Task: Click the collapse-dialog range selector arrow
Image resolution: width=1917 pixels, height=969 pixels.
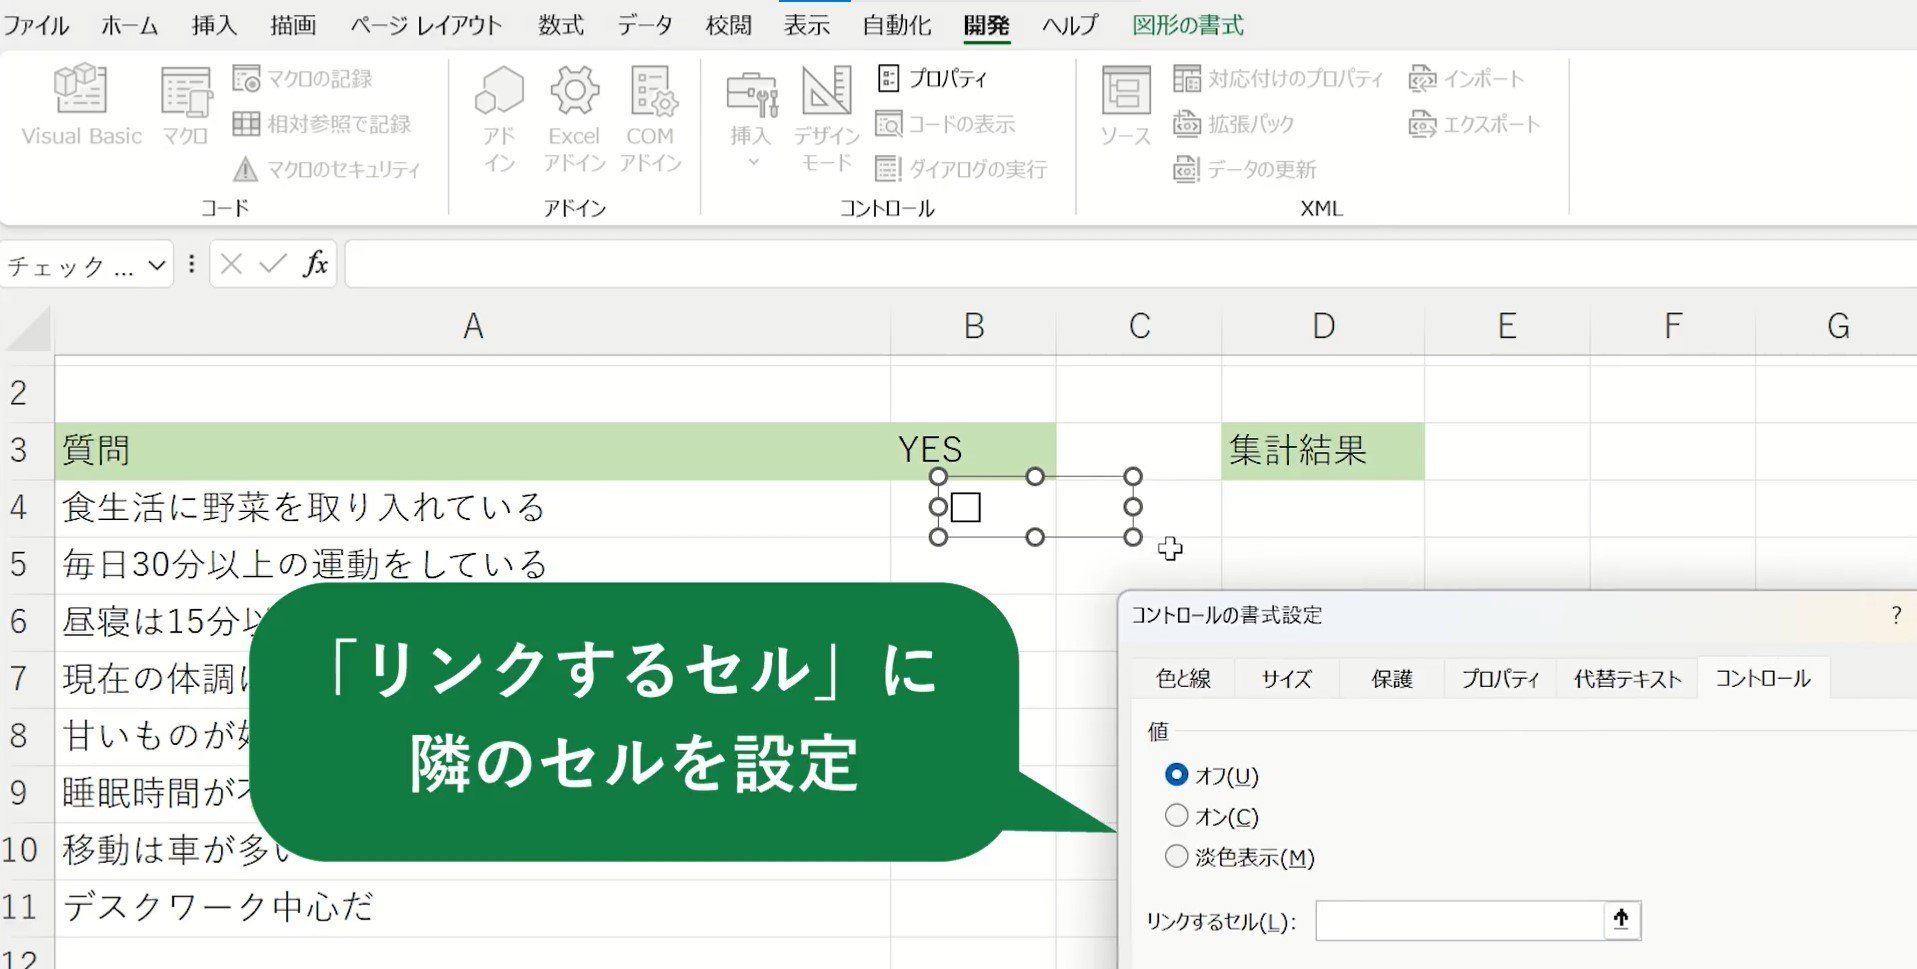Action: [x=1621, y=919]
